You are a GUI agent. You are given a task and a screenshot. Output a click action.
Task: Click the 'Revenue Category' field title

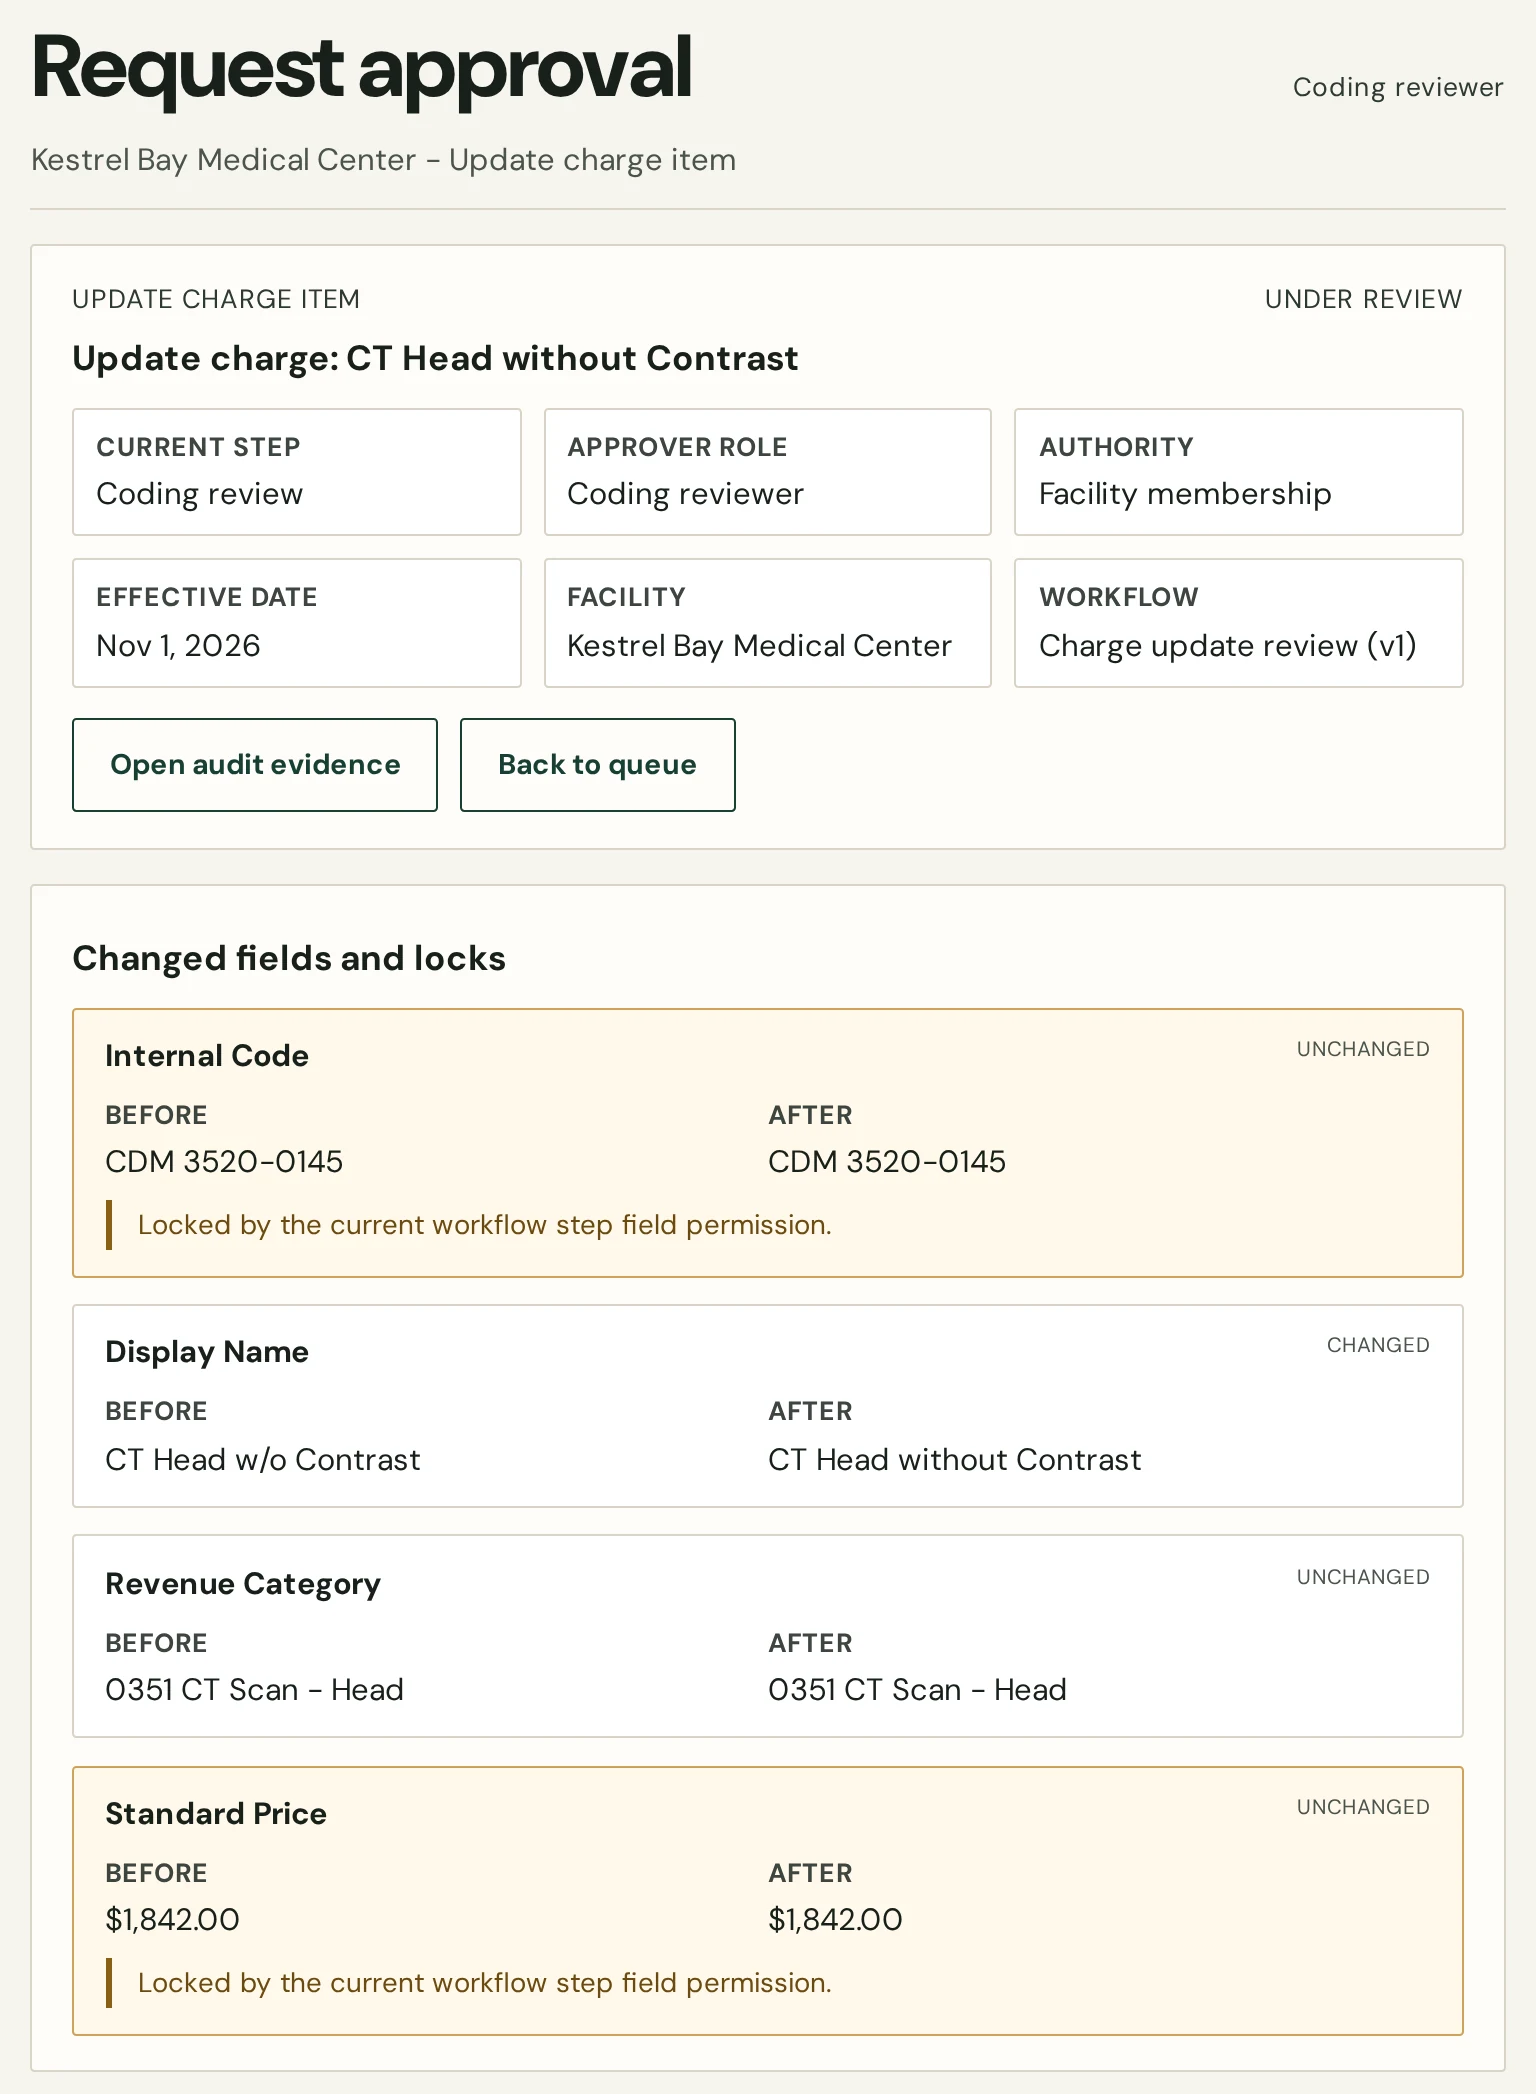tap(243, 1584)
